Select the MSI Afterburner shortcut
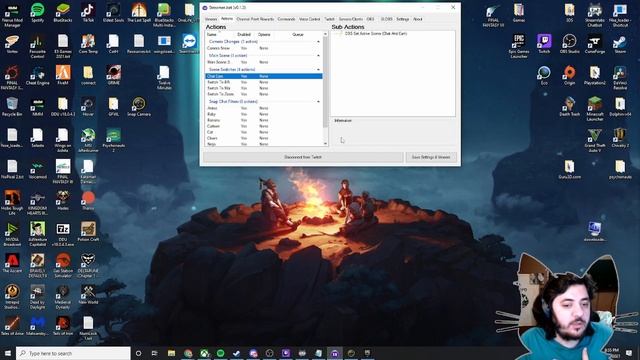Screen dimensions: 640x360 coord(88,140)
